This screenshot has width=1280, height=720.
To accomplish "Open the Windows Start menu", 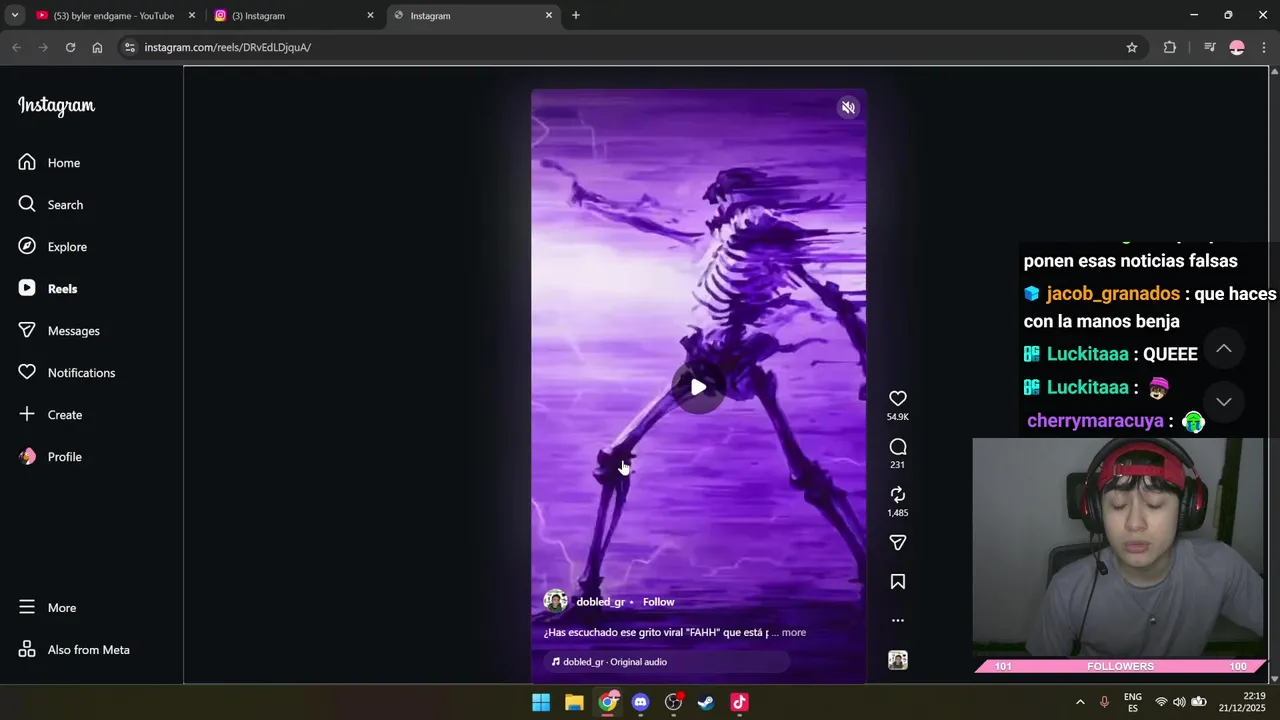I will [x=541, y=702].
